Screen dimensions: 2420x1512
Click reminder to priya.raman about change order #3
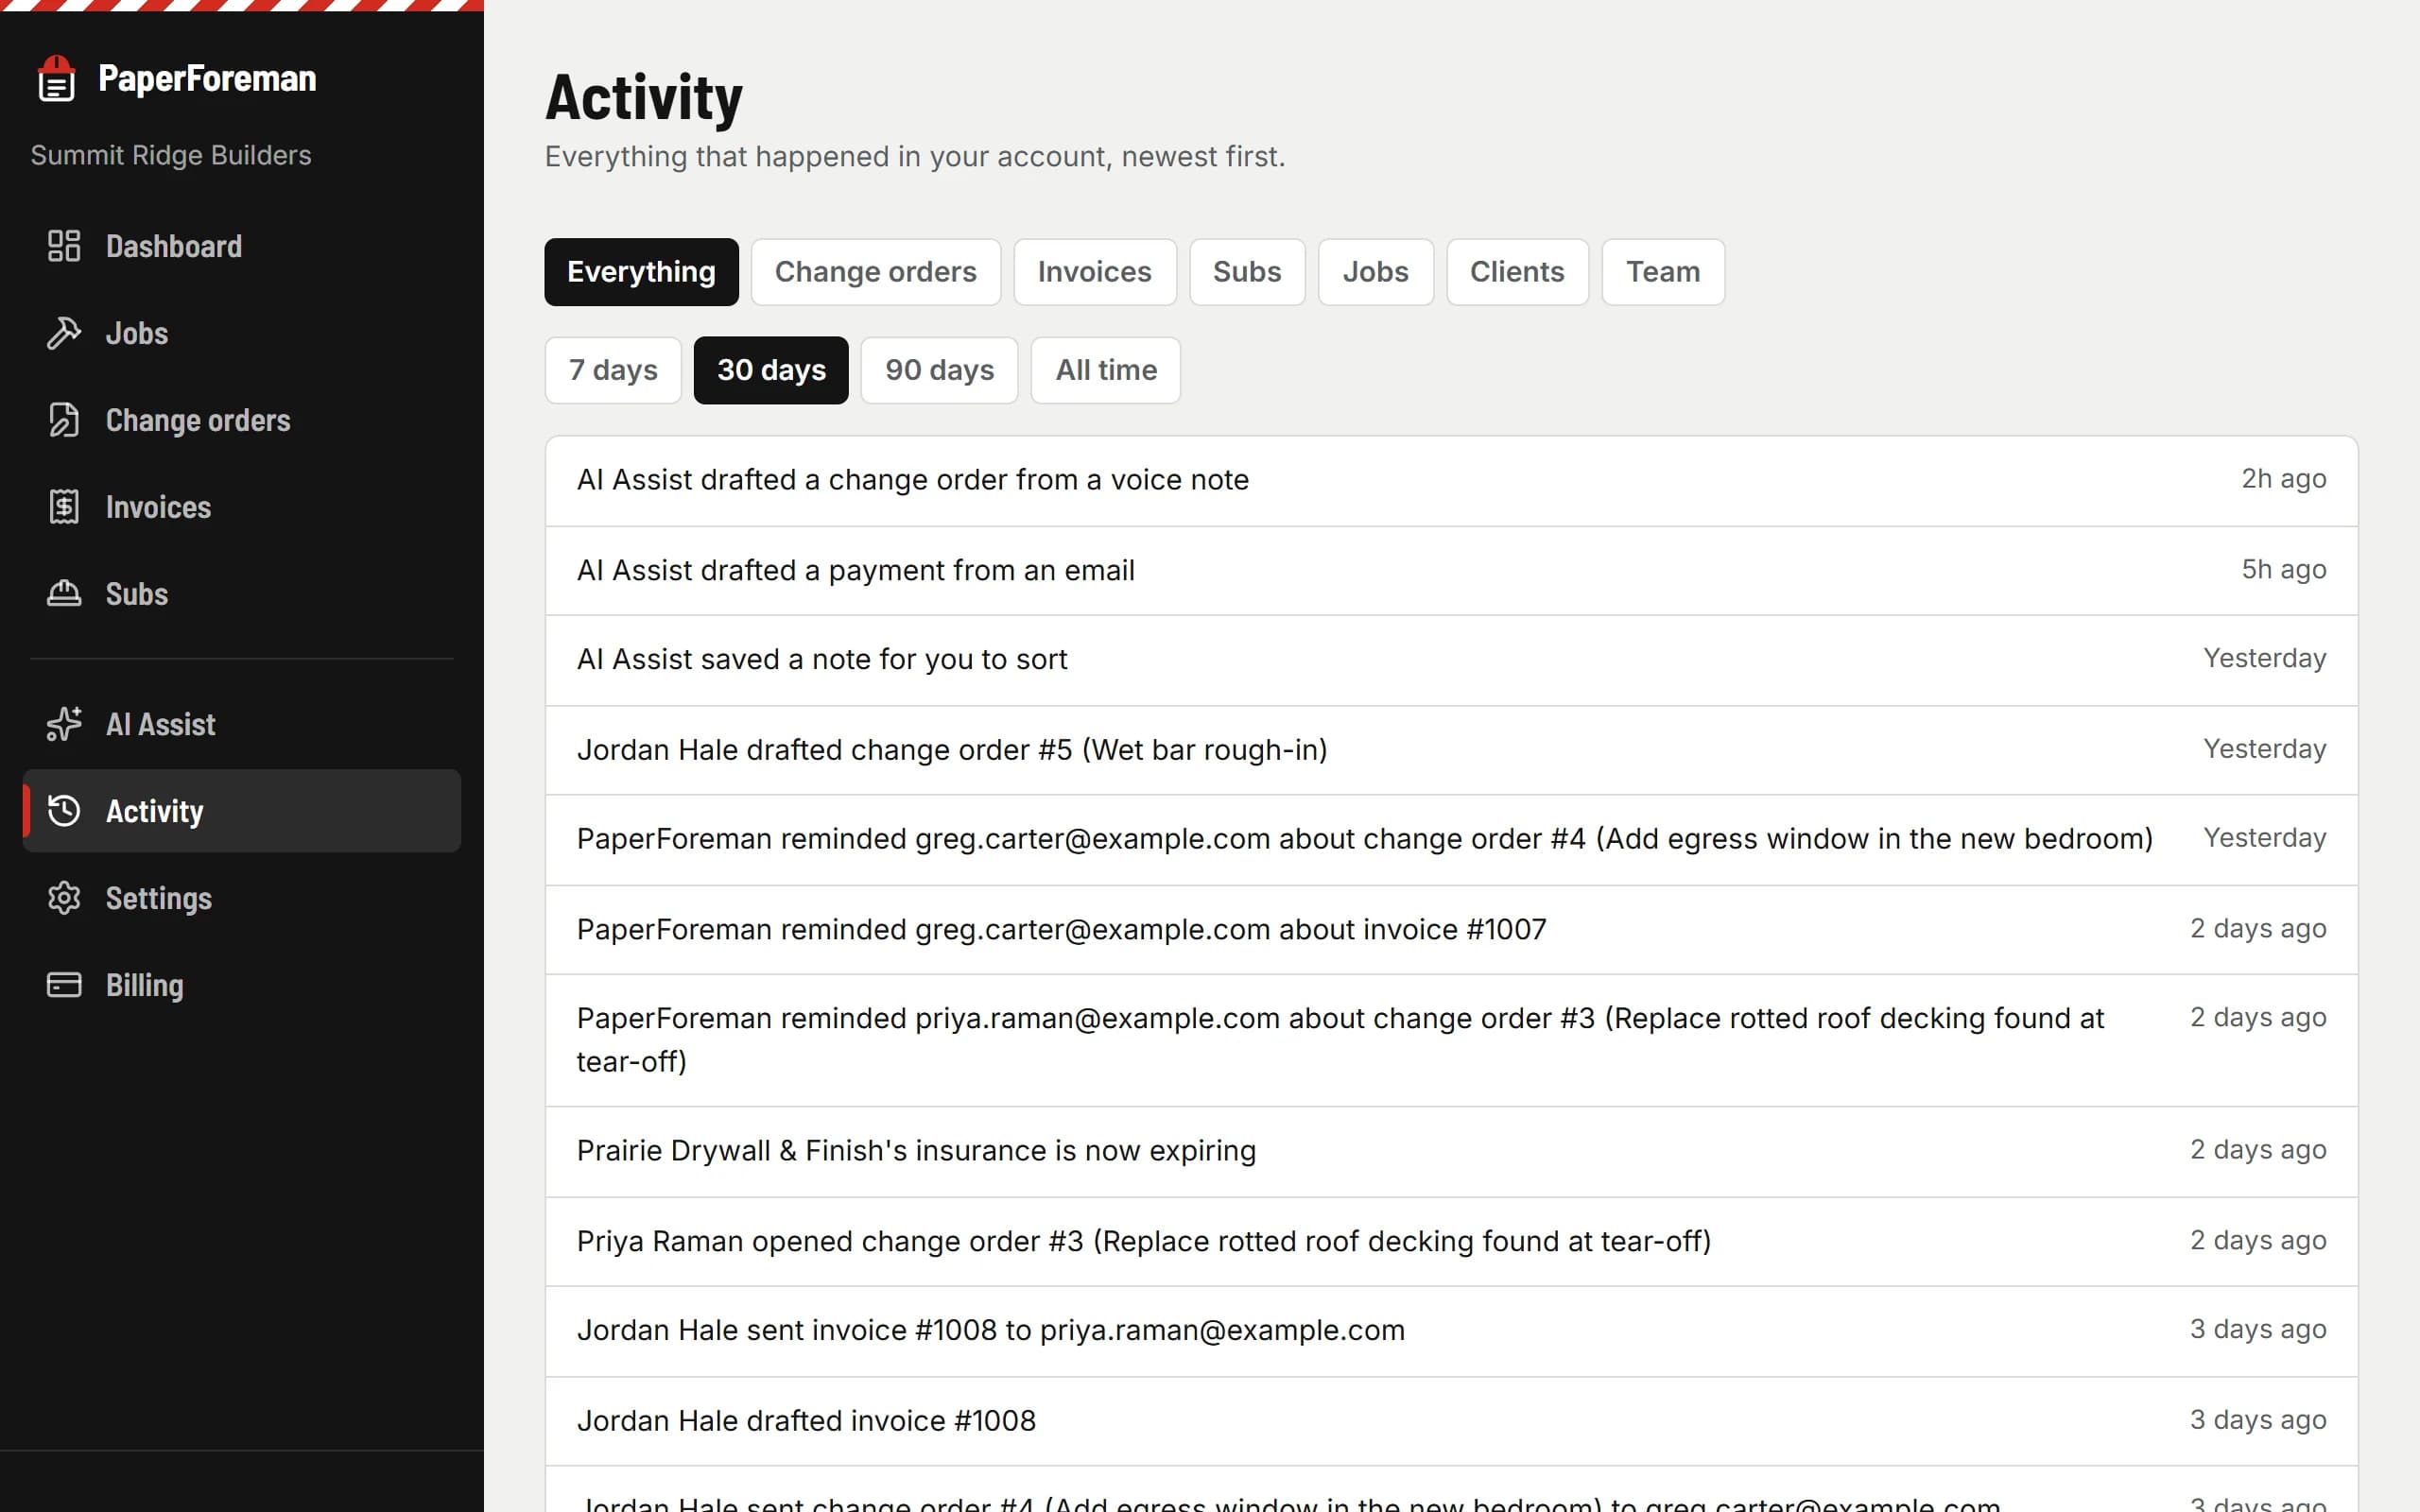tap(1452, 1040)
